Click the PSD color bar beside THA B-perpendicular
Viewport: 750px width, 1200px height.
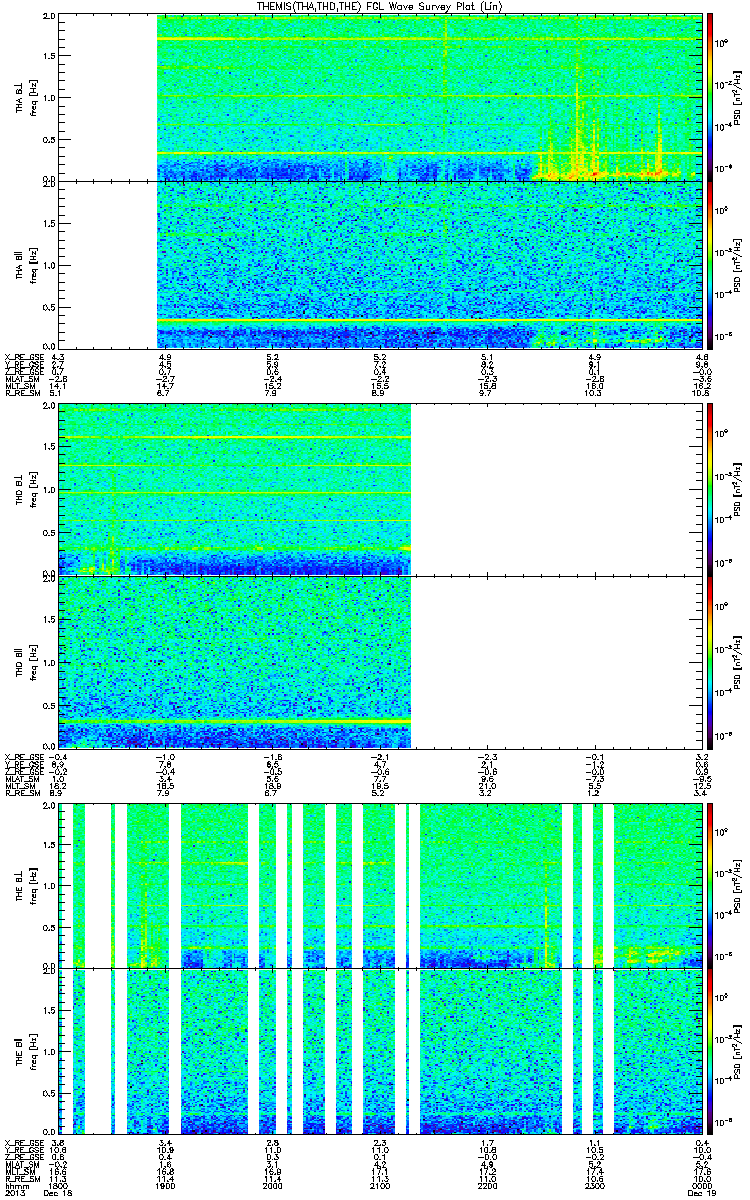coord(710,97)
